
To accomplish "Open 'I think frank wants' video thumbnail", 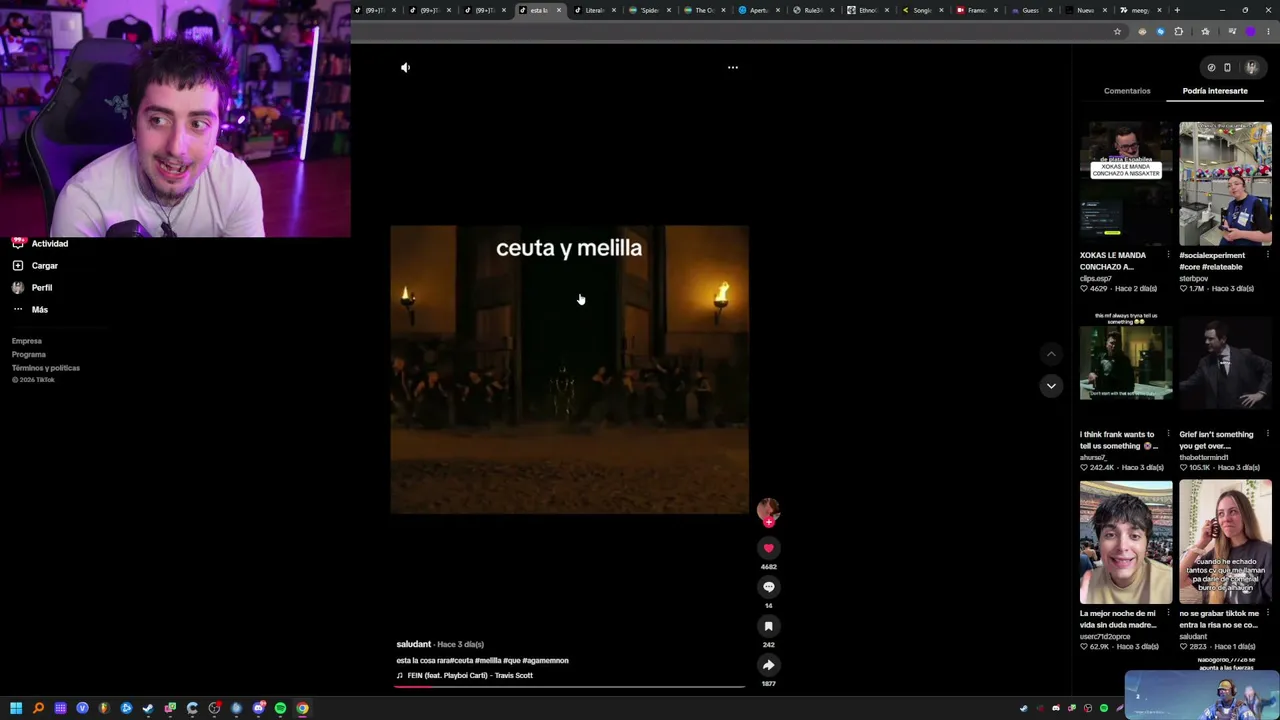I will point(1126,363).
